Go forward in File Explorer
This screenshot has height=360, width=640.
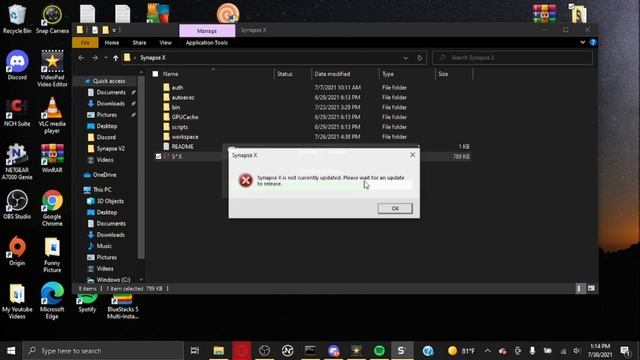(95, 58)
